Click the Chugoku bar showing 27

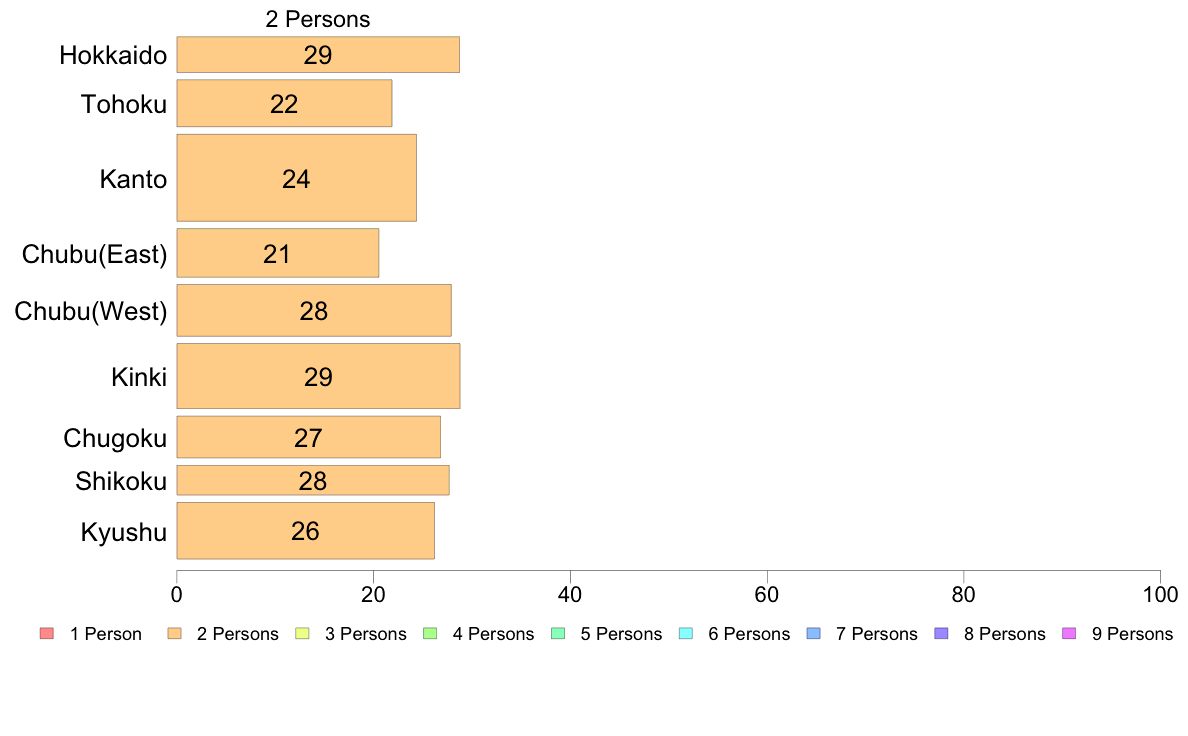pyautogui.click(x=308, y=437)
